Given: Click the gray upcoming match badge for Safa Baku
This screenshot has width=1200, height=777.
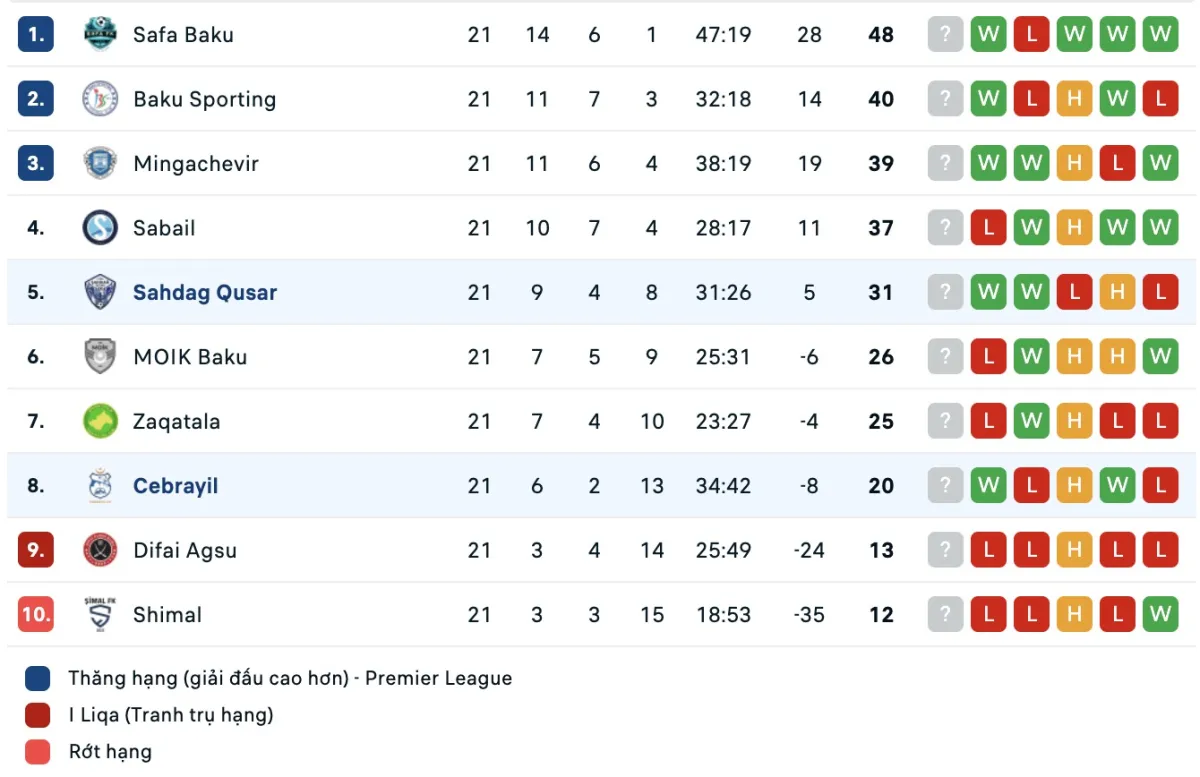Looking at the screenshot, I should 945,35.
